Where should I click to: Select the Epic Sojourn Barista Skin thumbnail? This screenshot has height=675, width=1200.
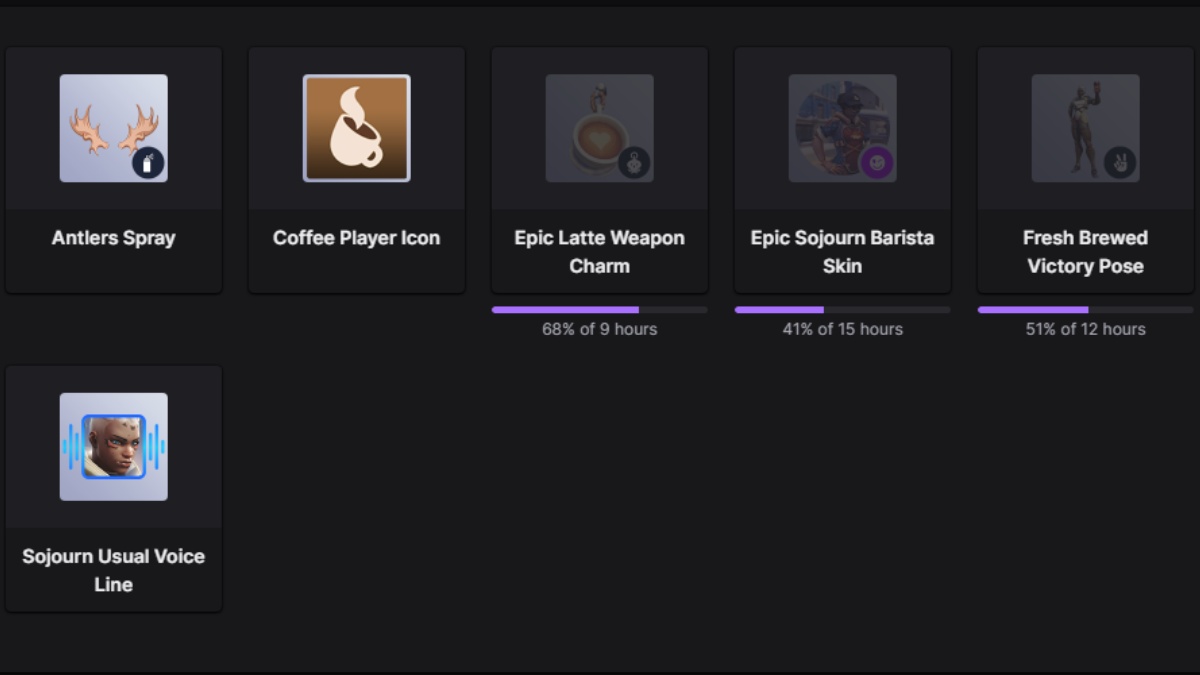click(842, 128)
